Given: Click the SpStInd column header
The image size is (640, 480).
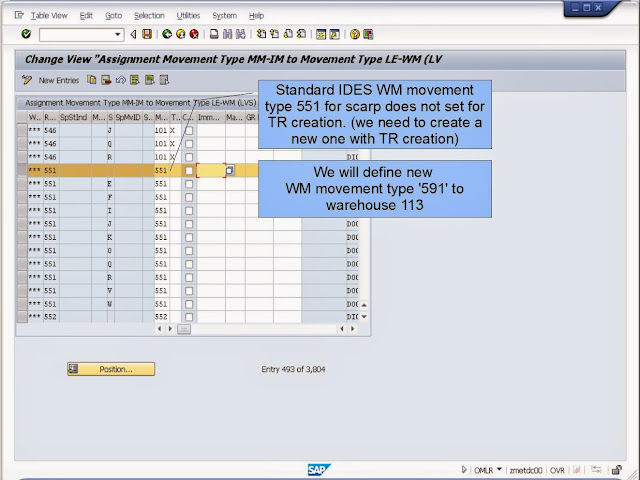Looking at the screenshot, I should click(76, 118).
